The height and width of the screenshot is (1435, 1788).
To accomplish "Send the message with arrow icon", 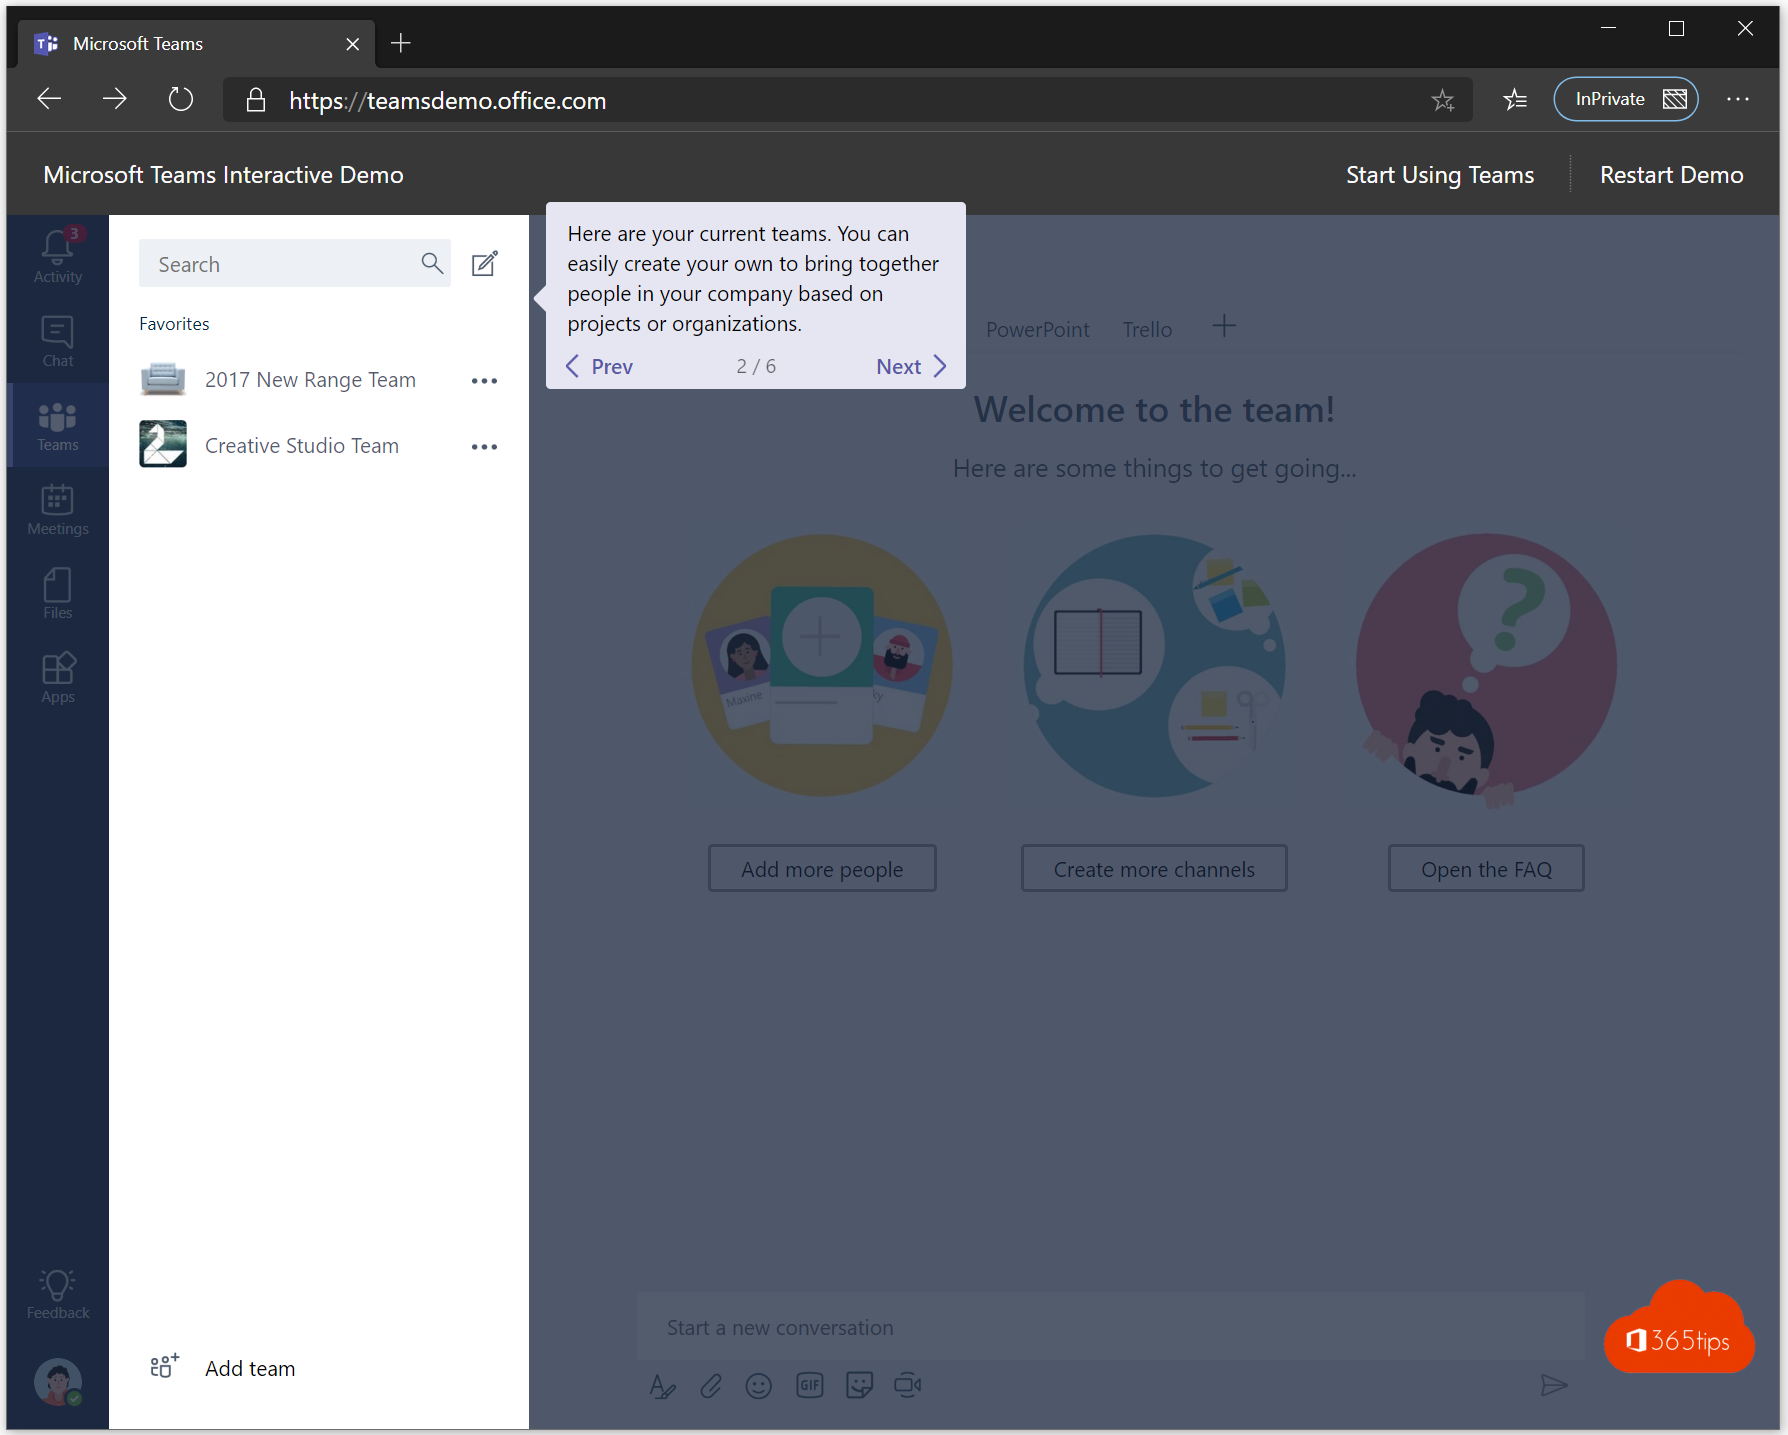I will pos(1554,1385).
